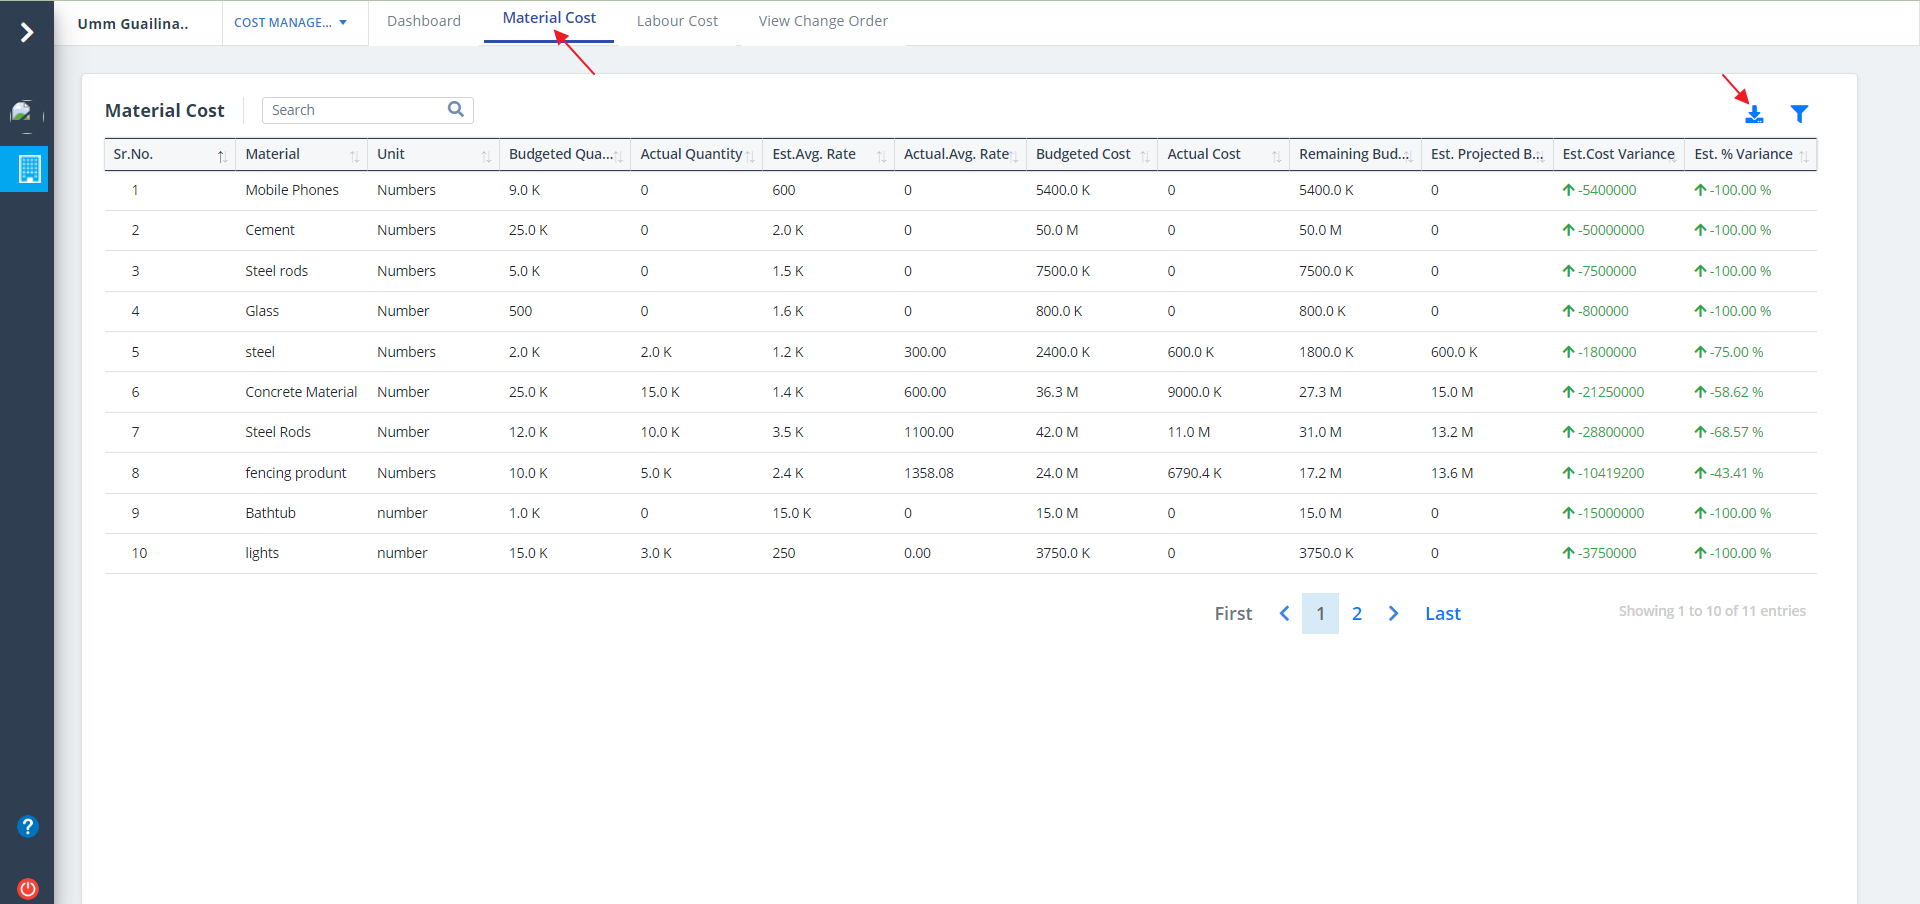Click the First page link
The image size is (1920, 904).
[x=1233, y=613]
